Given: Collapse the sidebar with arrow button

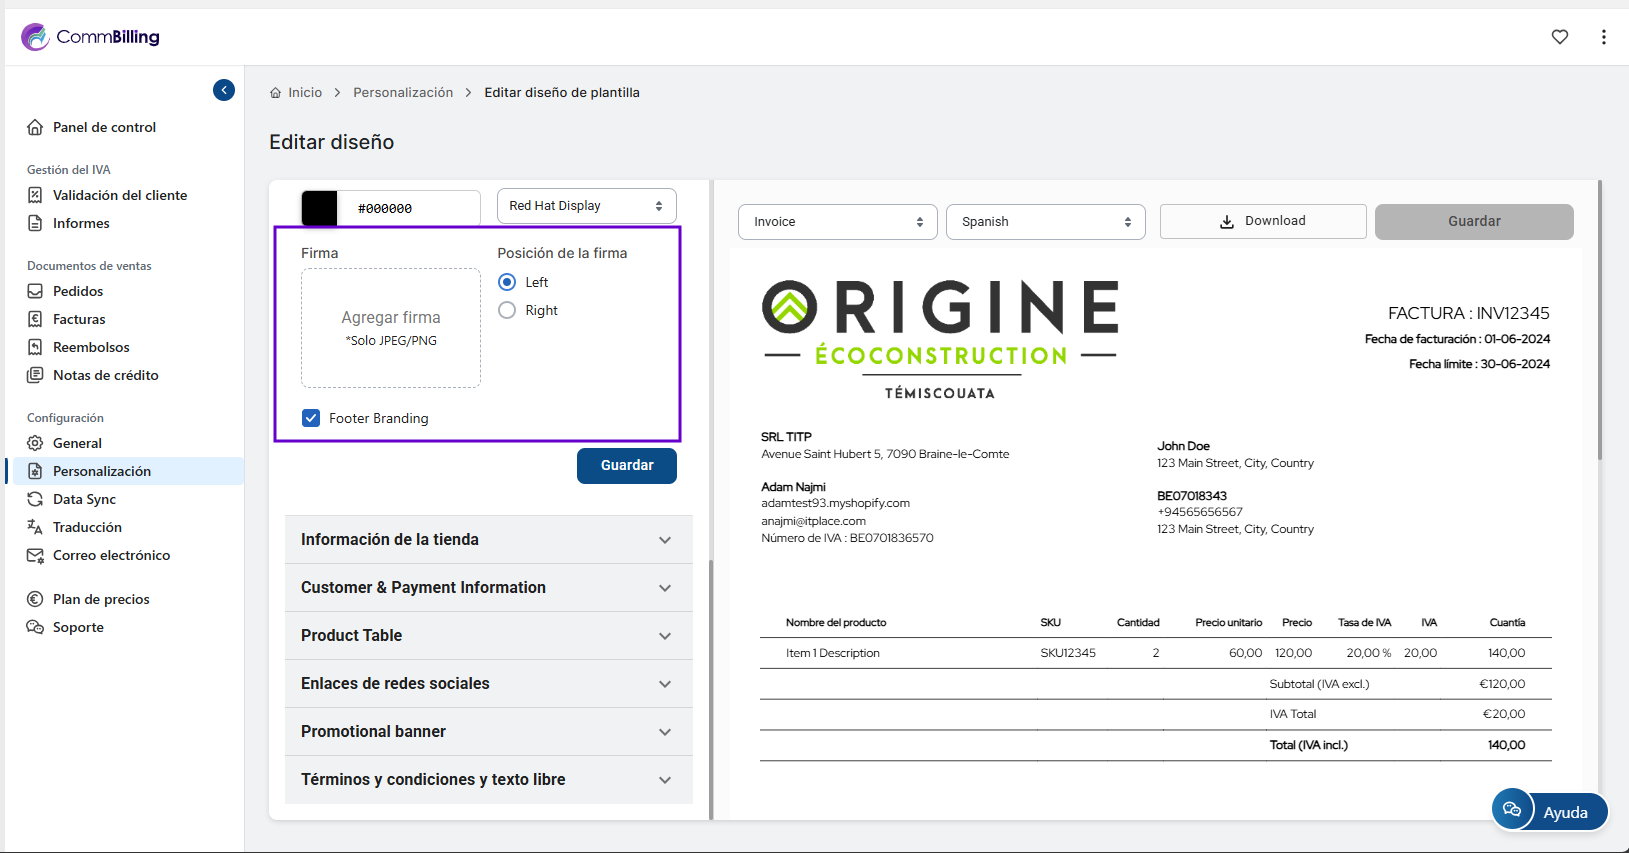Looking at the screenshot, I should click(x=224, y=90).
